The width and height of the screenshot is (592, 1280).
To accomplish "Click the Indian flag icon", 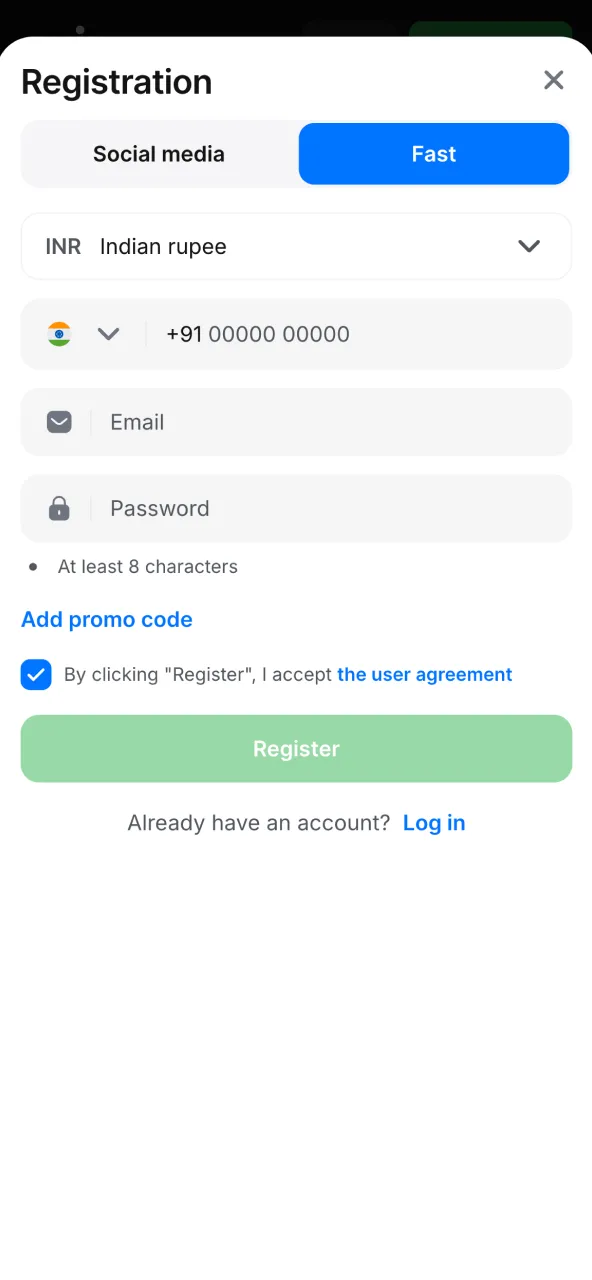I will (x=59, y=333).
